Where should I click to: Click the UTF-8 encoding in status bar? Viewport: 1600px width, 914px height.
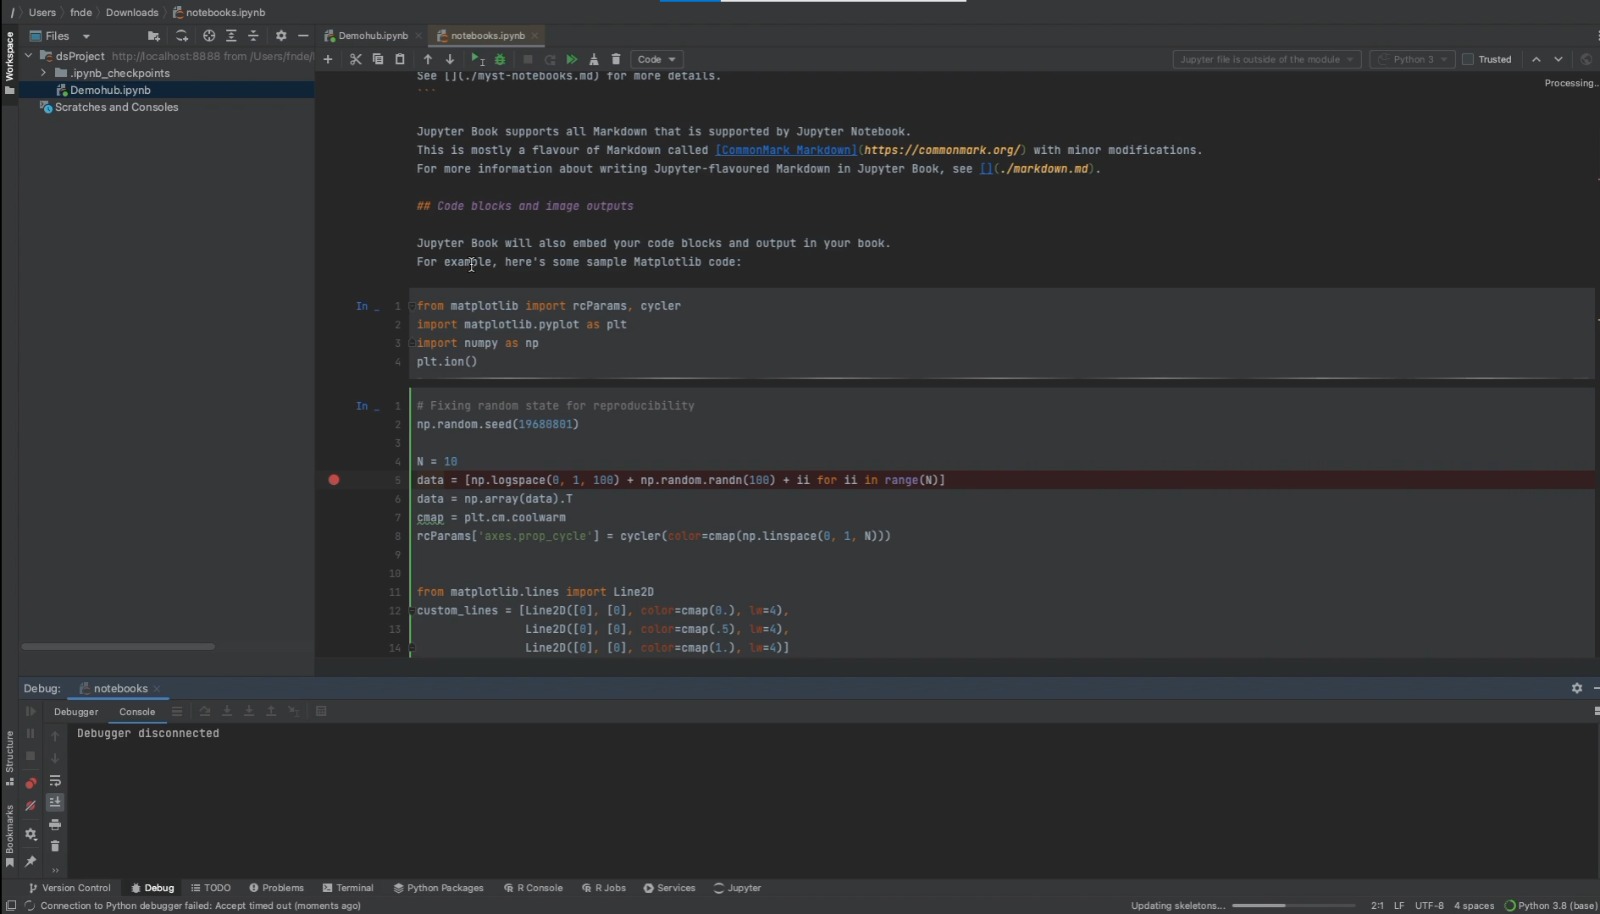coord(1429,906)
